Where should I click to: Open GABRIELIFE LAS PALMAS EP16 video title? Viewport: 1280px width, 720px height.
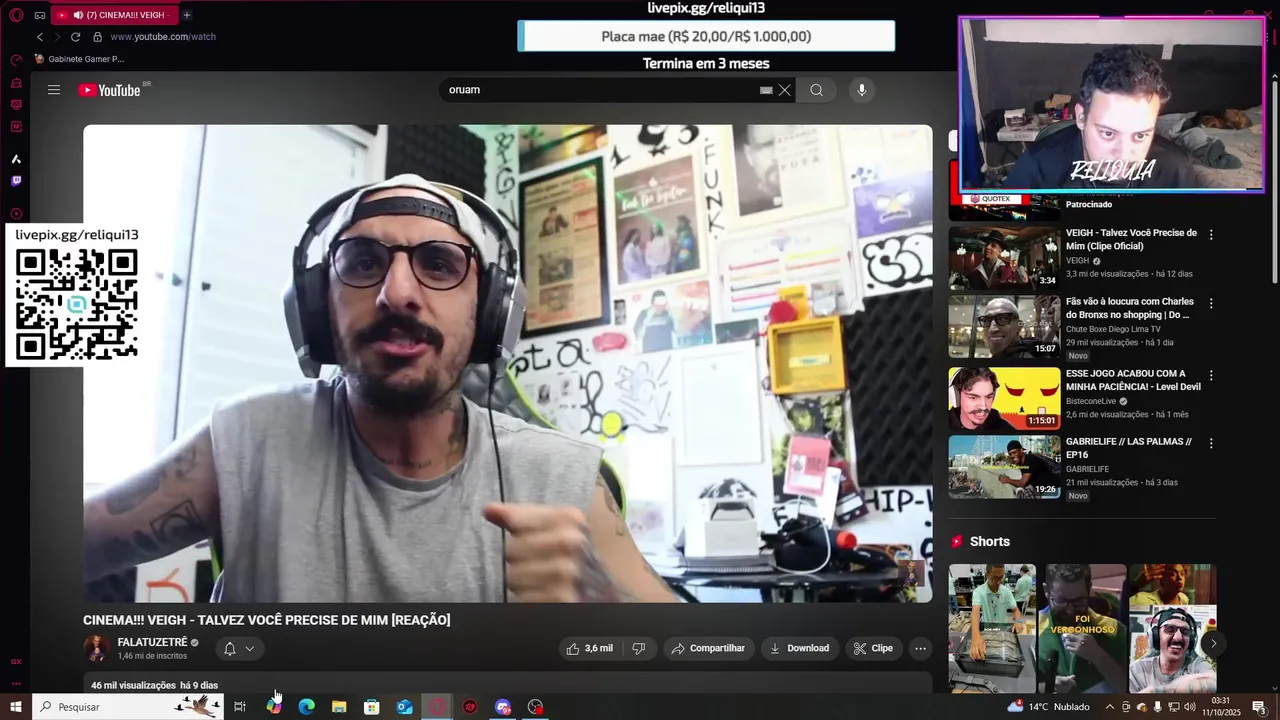click(1129, 448)
